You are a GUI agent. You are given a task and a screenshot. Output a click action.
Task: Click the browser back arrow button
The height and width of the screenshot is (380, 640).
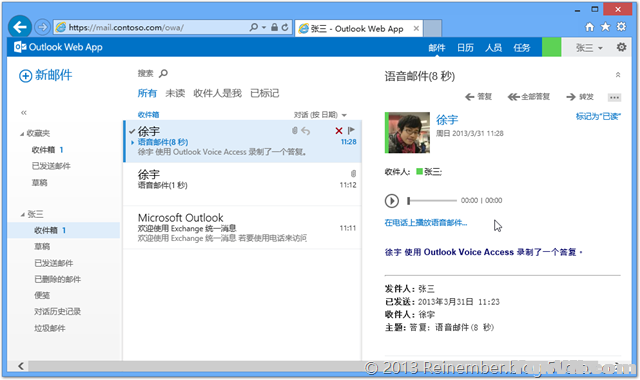[x=20, y=27]
